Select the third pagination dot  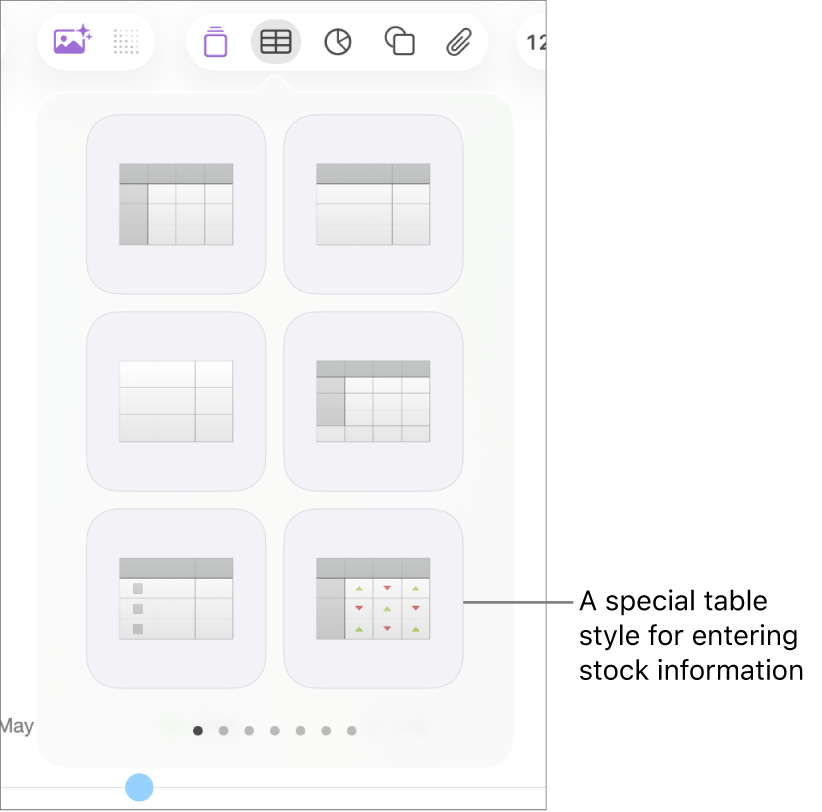click(249, 730)
